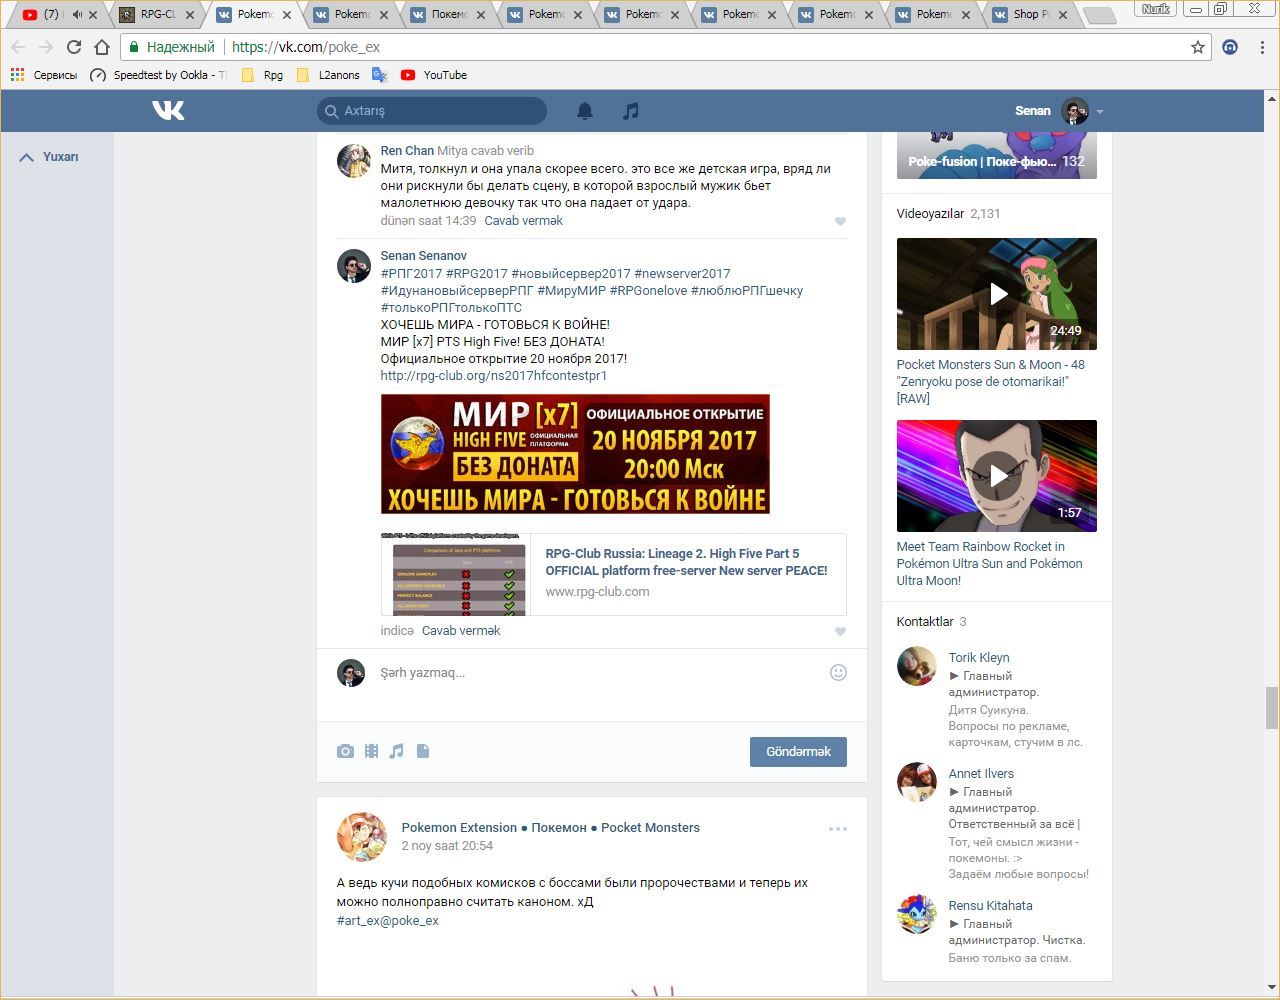Open Pokemon Extension community name in post
The image size is (1280, 1000).
pyautogui.click(x=550, y=828)
